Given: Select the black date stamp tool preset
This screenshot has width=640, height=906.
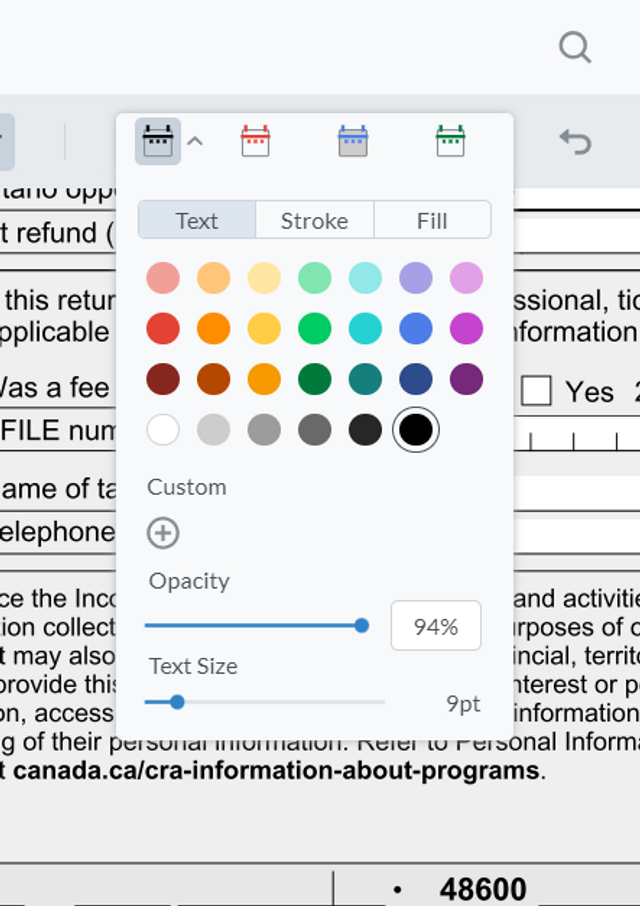Looking at the screenshot, I should (x=158, y=141).
